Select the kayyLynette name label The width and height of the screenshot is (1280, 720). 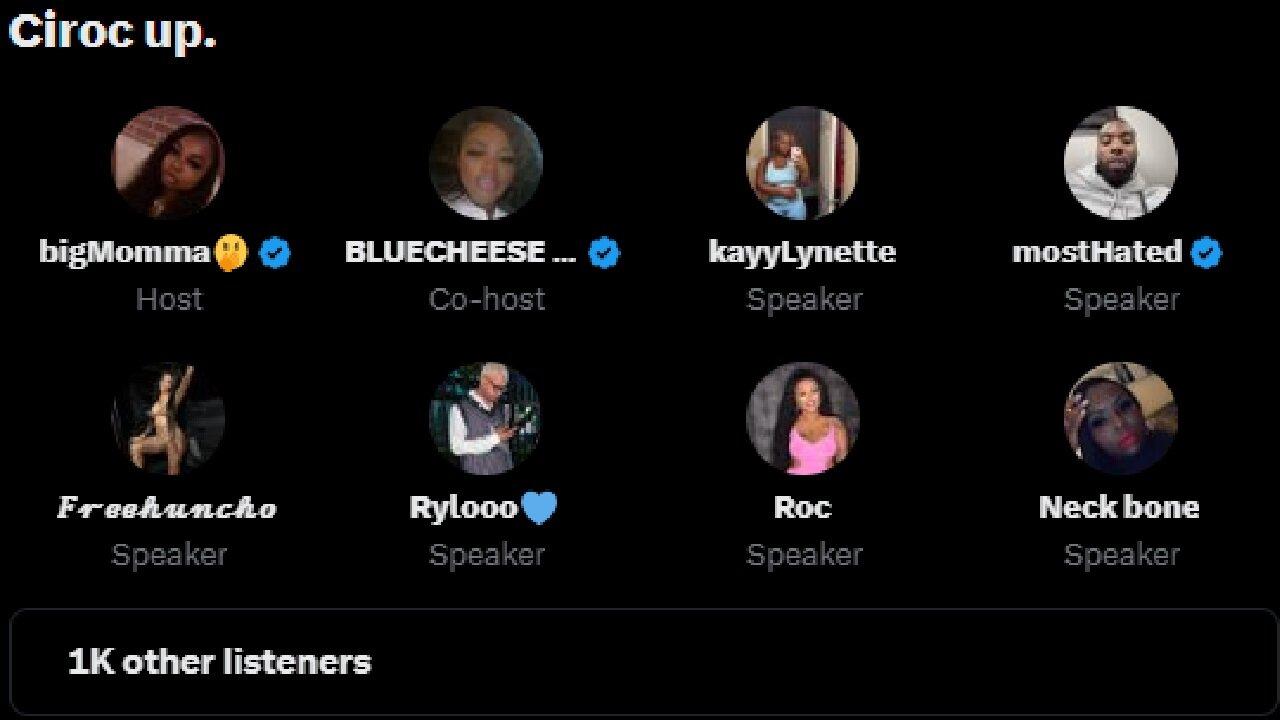[x=802, y=252]
